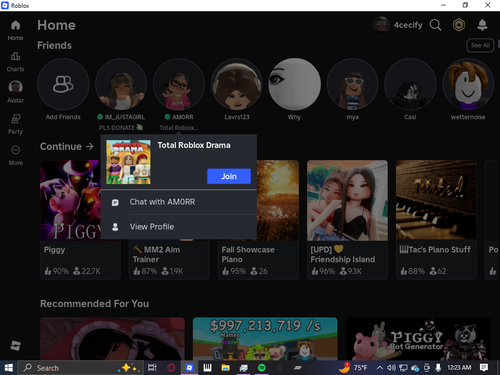Open Tac's Piano Stuff game card
The image size is (500, 375).
click(436, 220)
